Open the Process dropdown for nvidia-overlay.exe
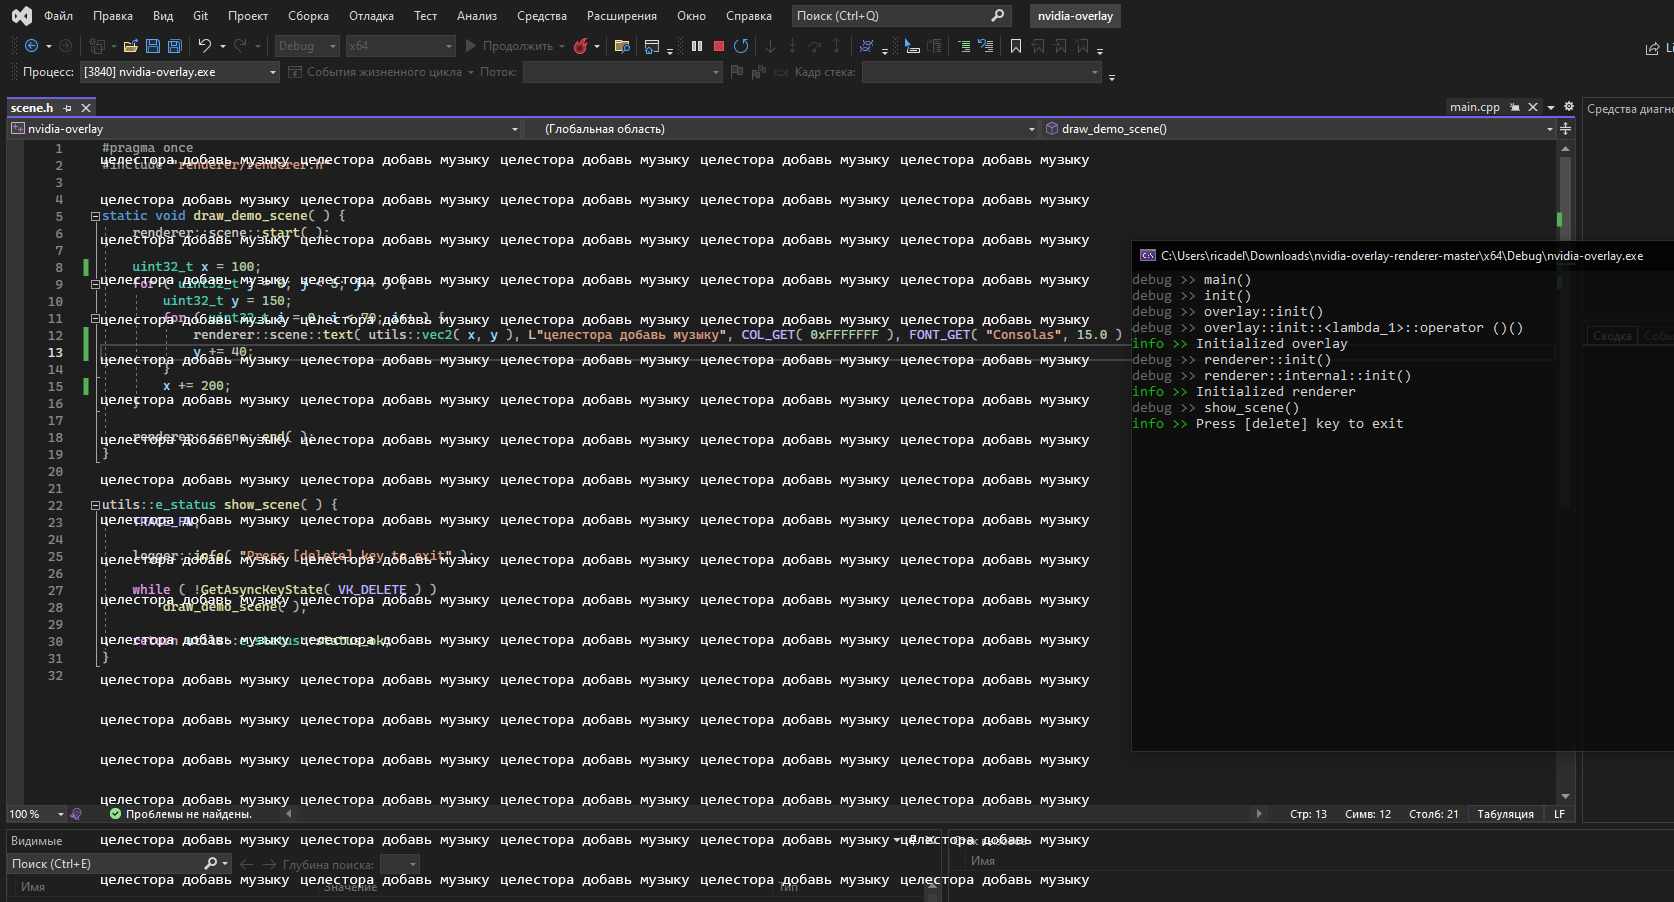Viewport: 1674px width, 902px height. pyautogui.click(x=273, y=72)
